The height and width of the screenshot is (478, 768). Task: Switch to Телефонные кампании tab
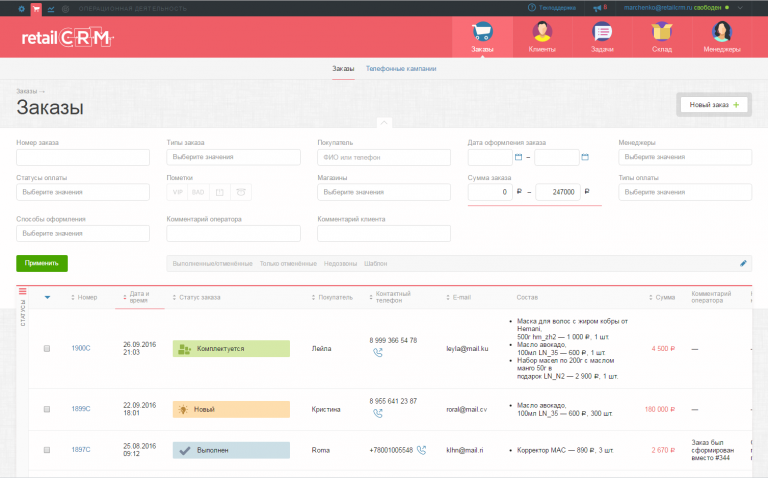point(401,69)
